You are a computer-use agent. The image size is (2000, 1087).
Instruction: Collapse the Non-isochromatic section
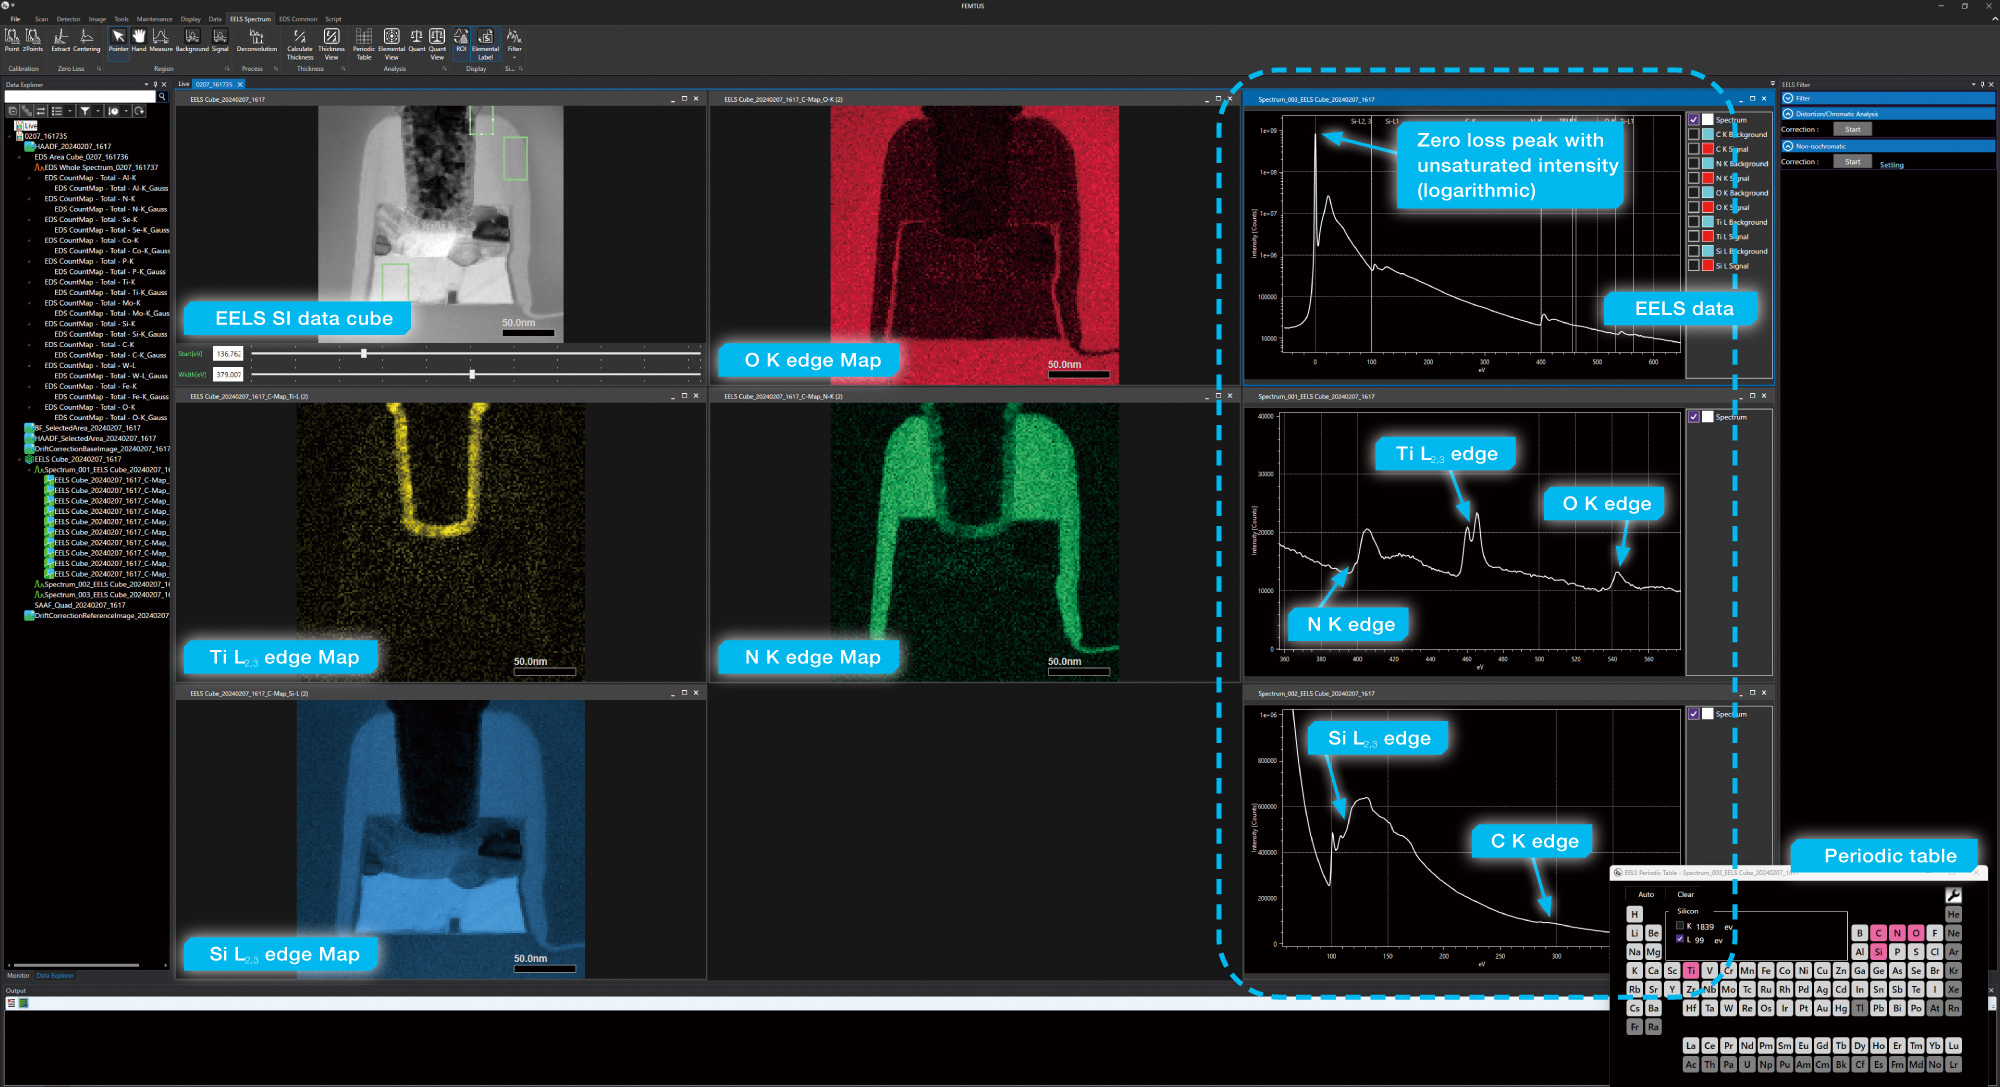tap(1788, 146)
